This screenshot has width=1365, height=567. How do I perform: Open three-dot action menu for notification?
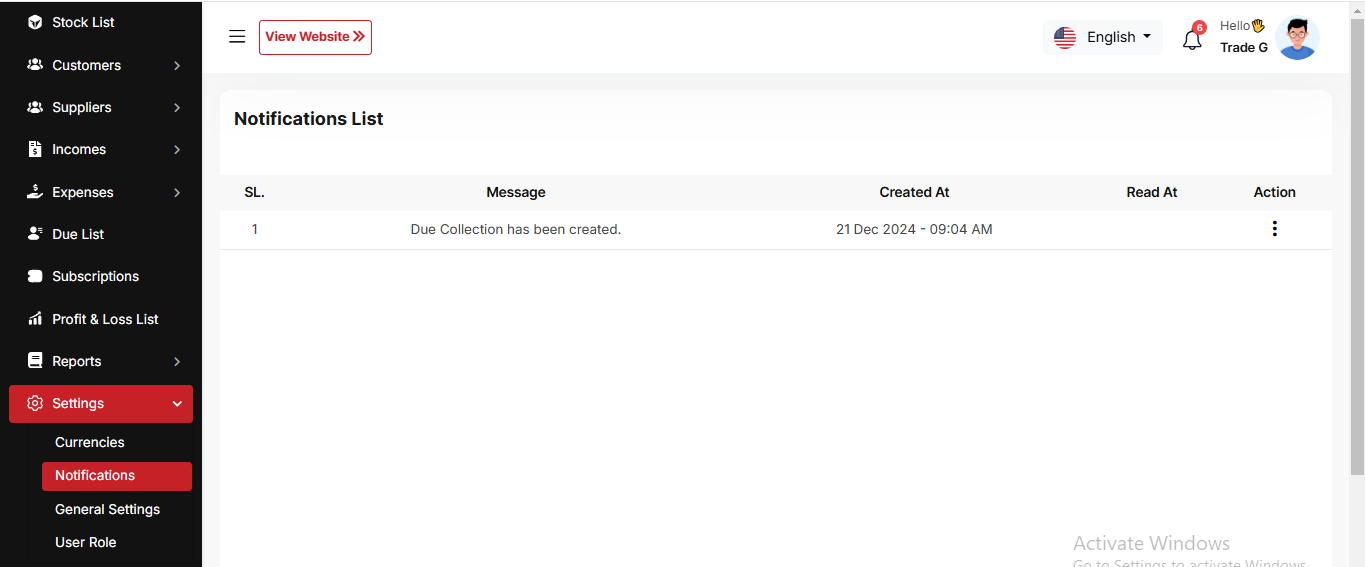[1274, 229]
